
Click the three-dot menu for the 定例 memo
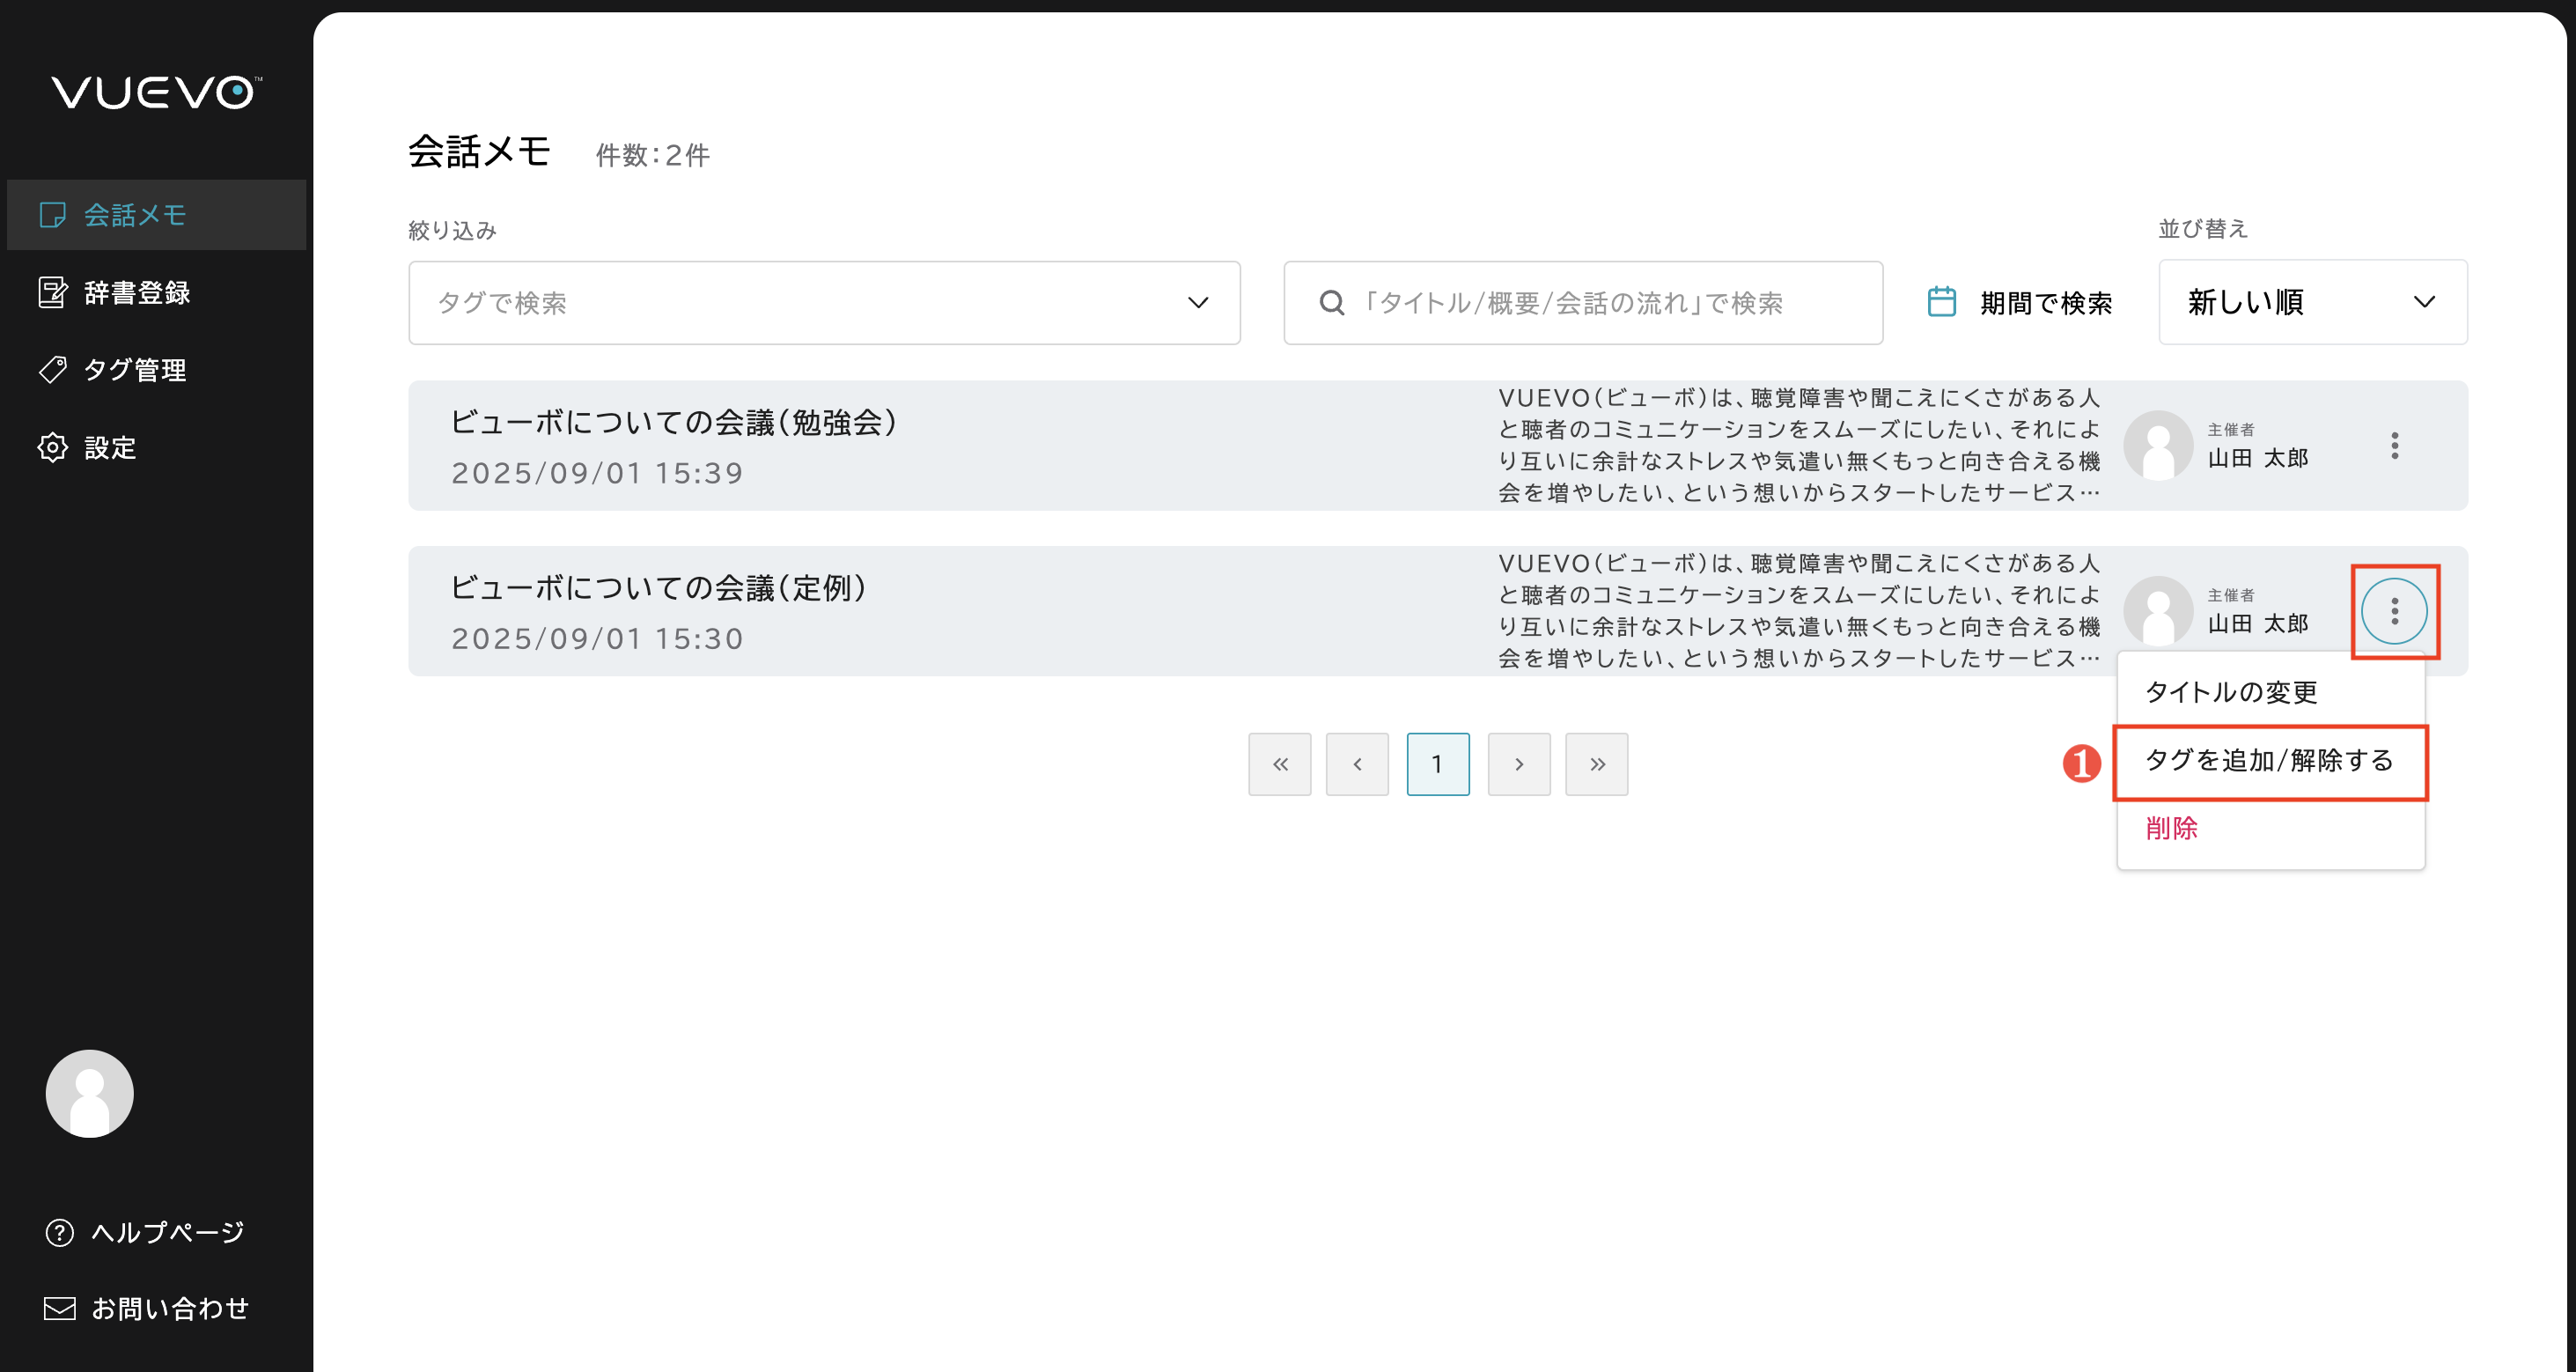coord(2394,611)
